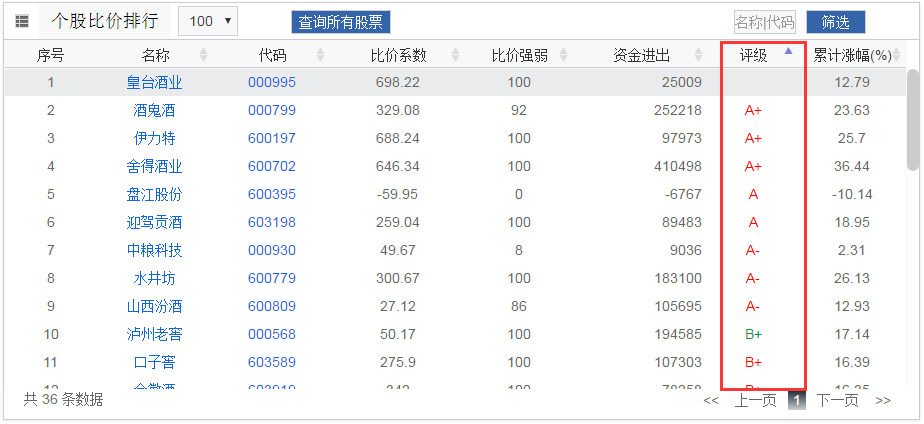Image resolution: width=924 pixels, height=424 pixels.
Task: Sort by 代码 using its sort arrows
Action: click(x=320, y=55)
